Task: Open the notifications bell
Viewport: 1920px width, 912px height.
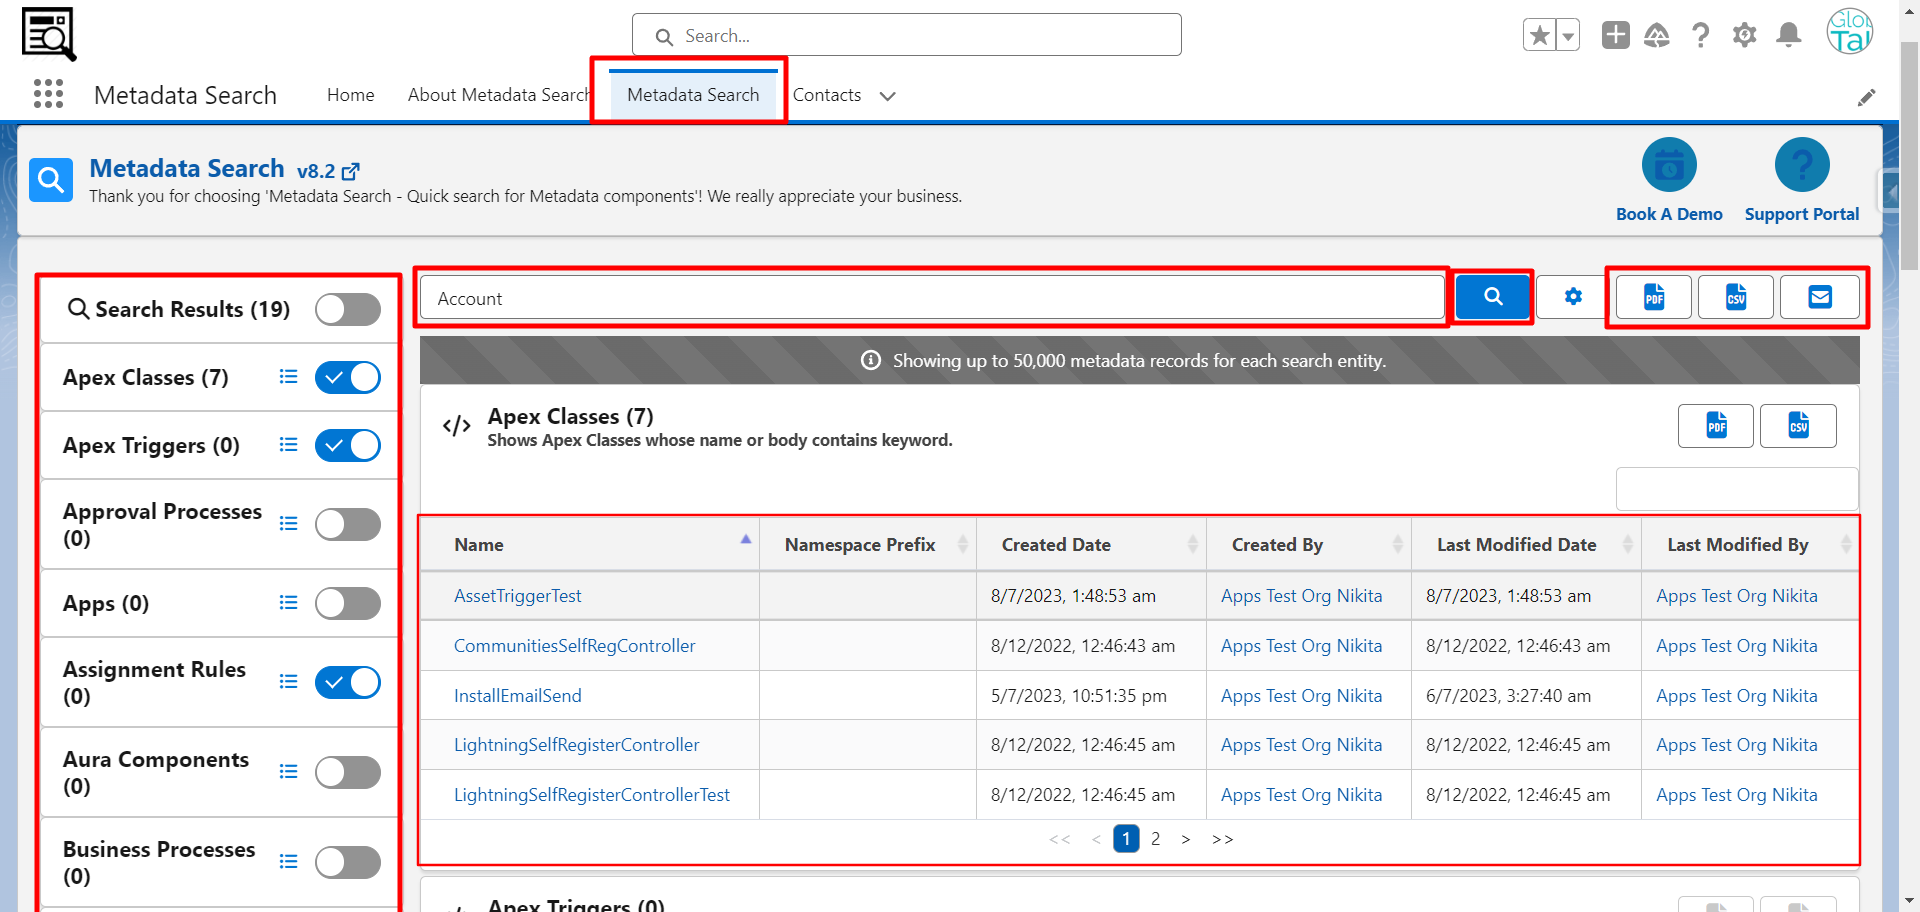Action: click(x=1788, y=36)
